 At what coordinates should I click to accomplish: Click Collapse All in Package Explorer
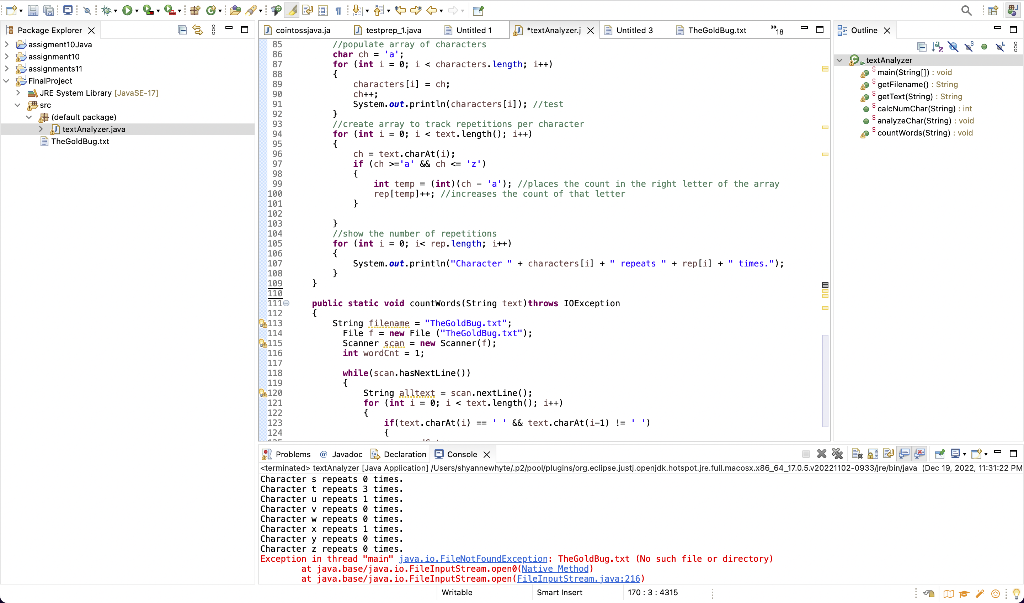pyautogui.click(x=182, y=31)
